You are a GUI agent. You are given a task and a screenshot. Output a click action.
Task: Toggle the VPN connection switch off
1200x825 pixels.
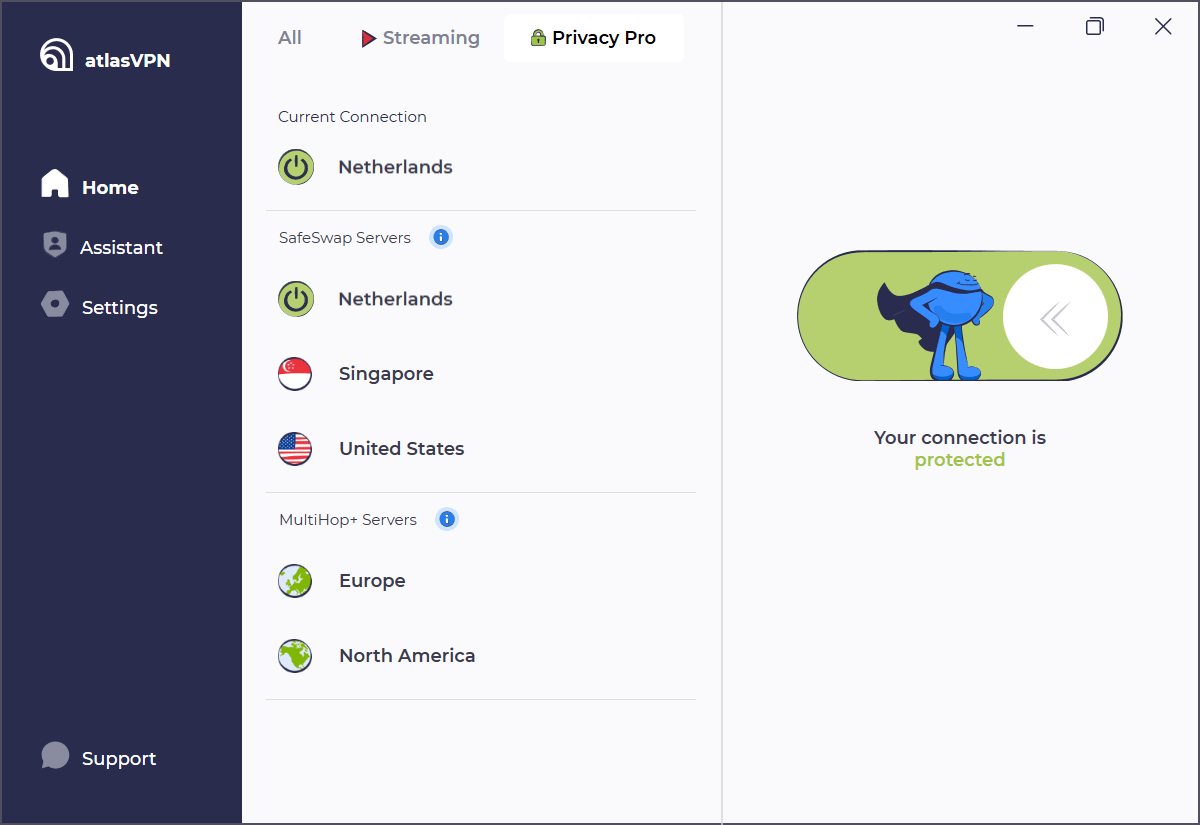point(960,316)
